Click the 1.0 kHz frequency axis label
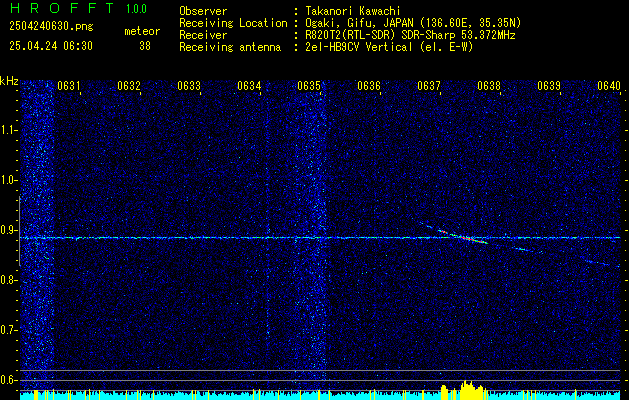The image size is (629, 400). click(9, 180)
